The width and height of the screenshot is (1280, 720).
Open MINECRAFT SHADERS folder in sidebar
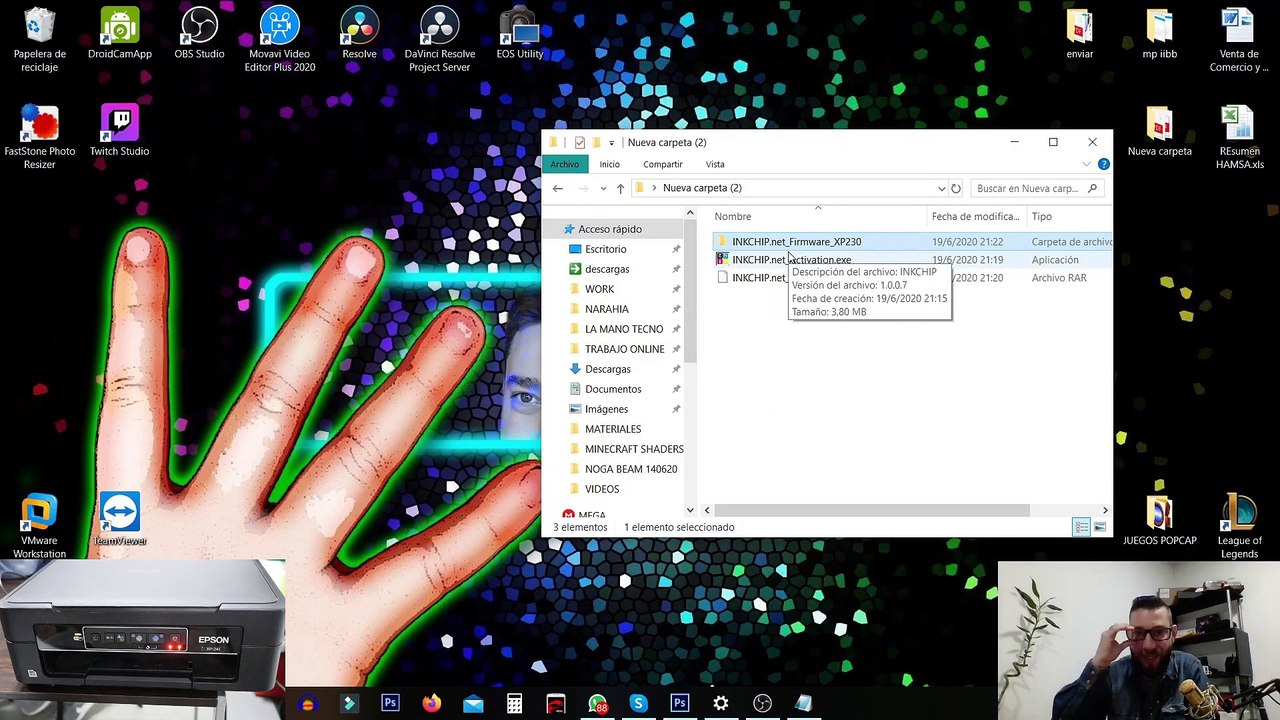634,449
